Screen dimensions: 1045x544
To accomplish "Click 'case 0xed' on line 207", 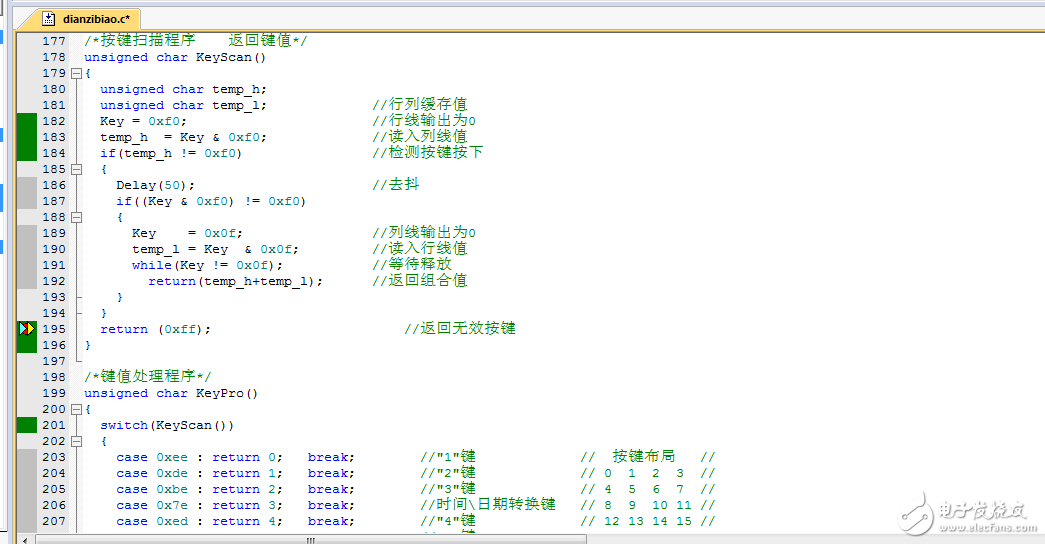I will [152, 521].
